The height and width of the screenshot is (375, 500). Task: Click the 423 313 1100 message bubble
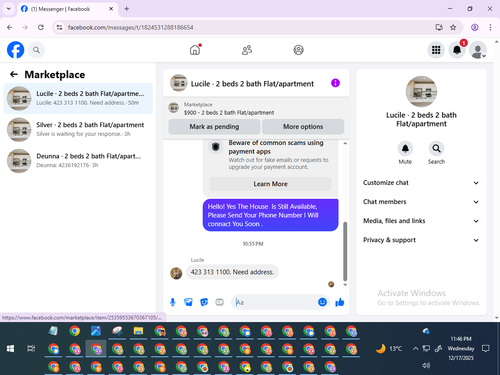[232, 272]
